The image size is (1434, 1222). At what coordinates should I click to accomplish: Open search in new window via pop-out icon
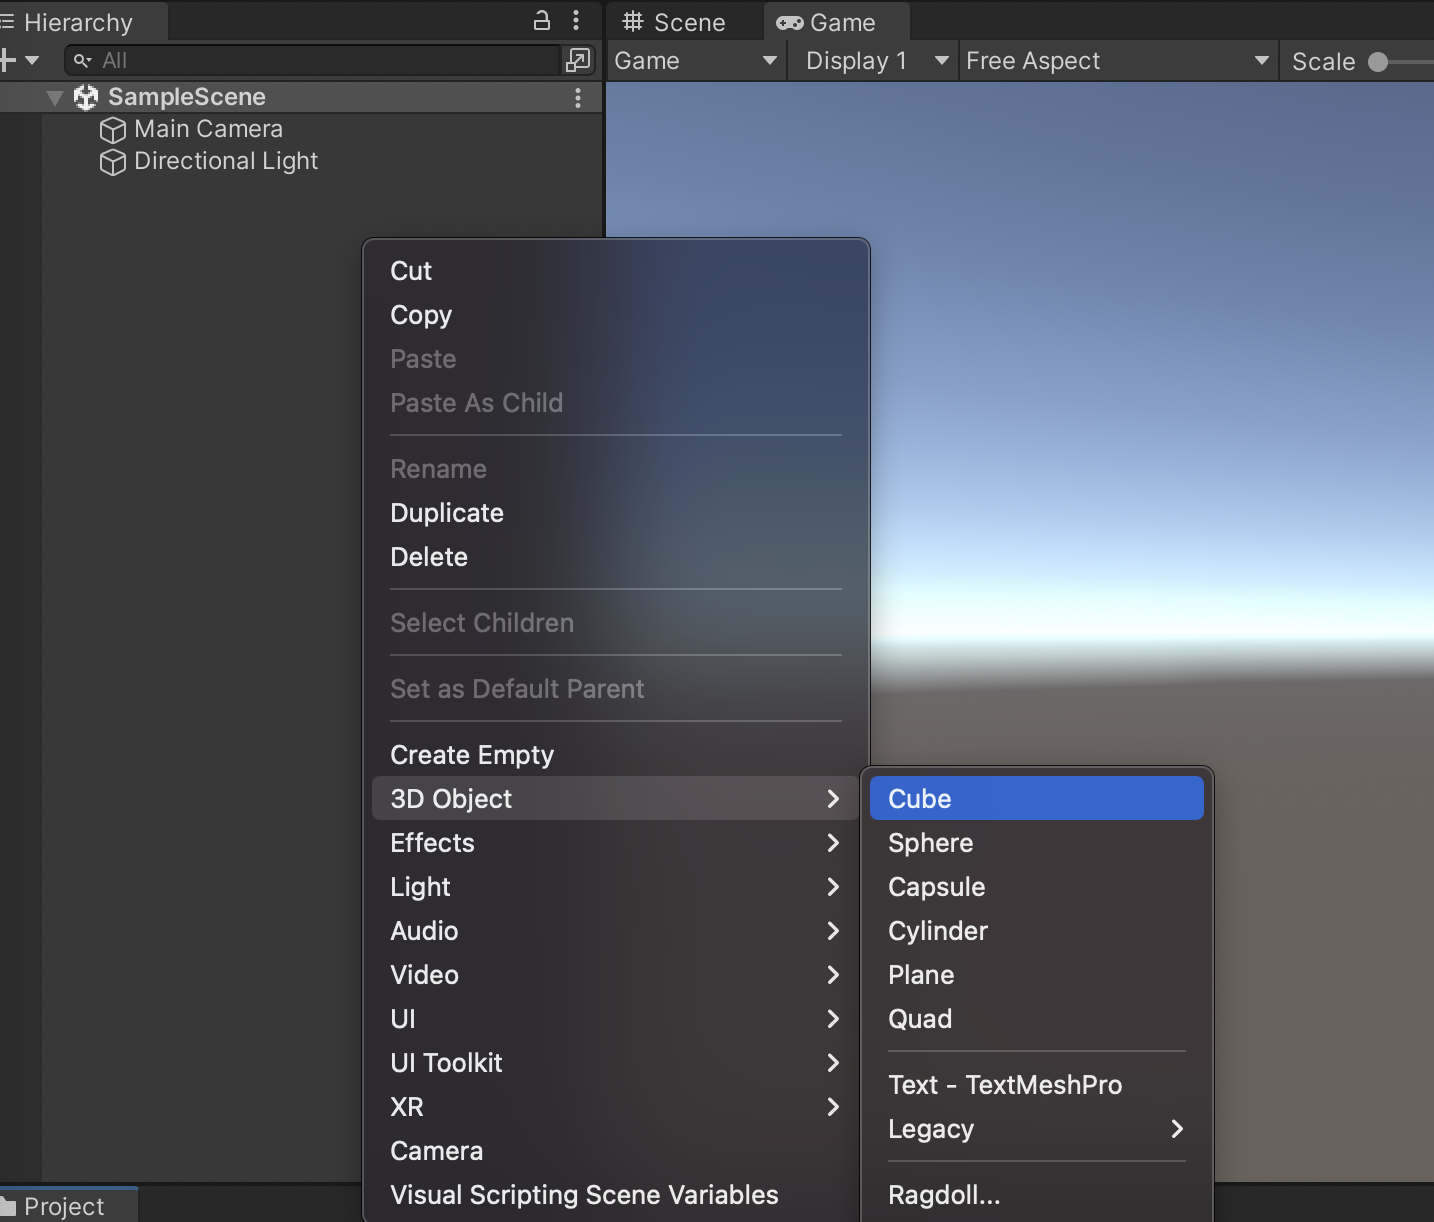point(578,60)
